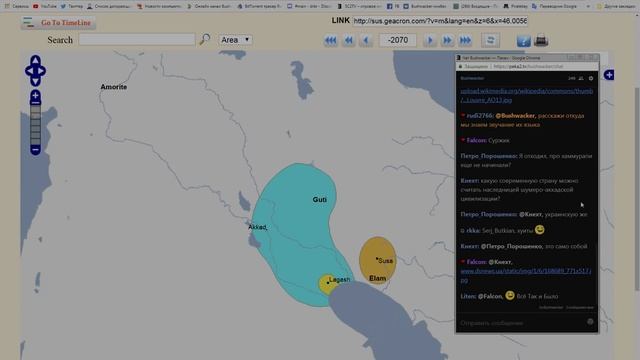Click username Falcon in the Сурожик message

pos(476,140)
